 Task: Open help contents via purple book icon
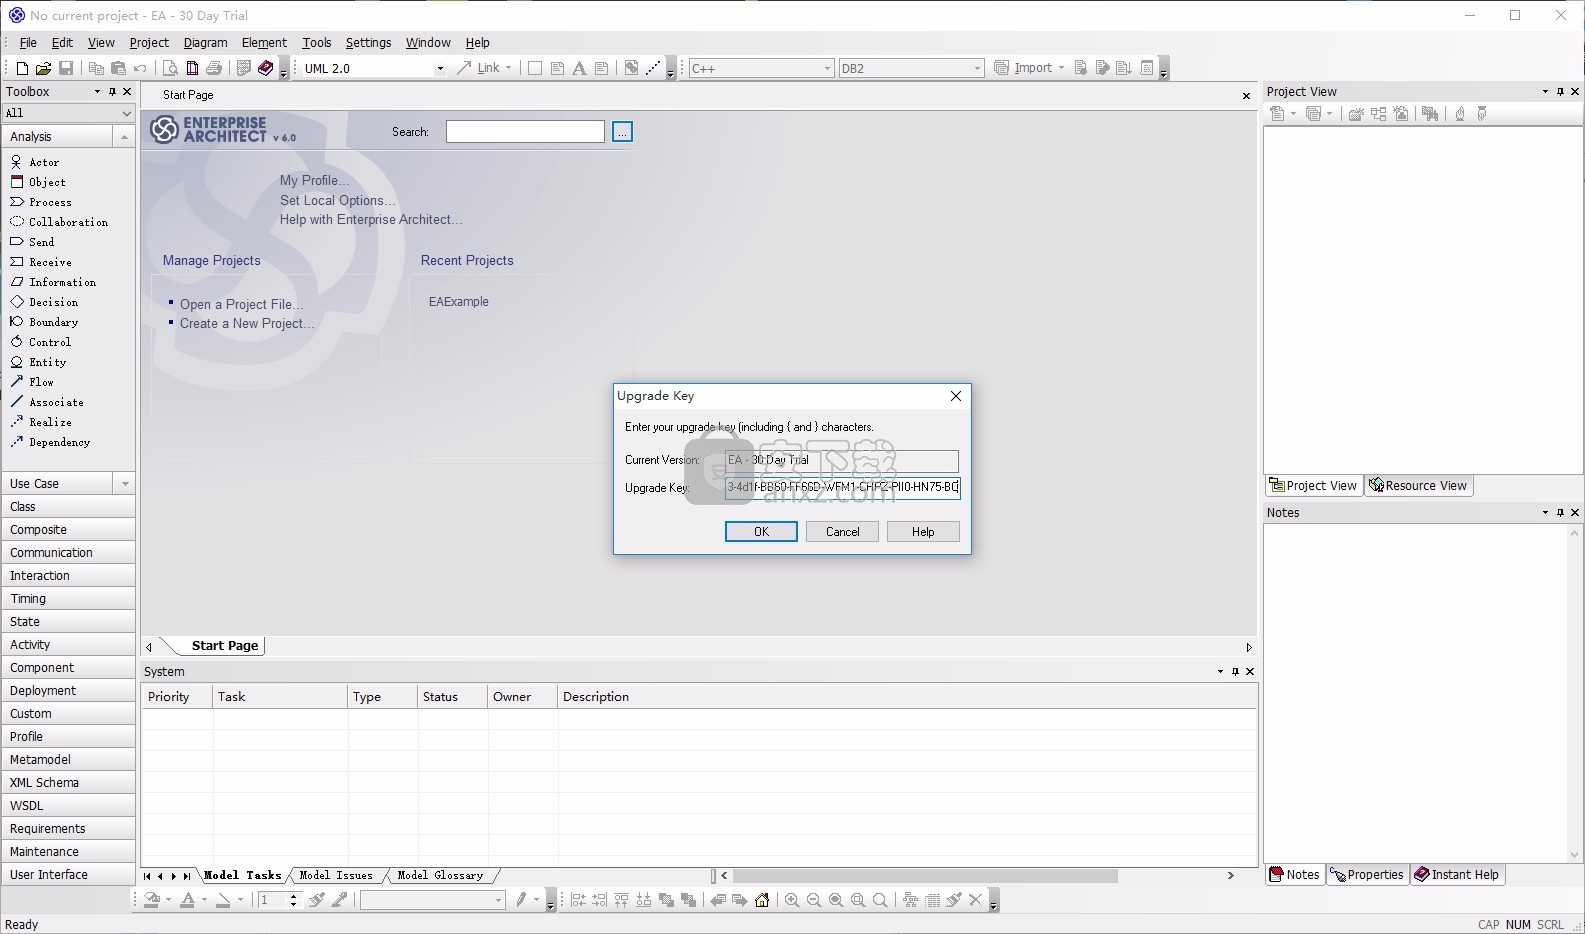[x=265, y=68]
